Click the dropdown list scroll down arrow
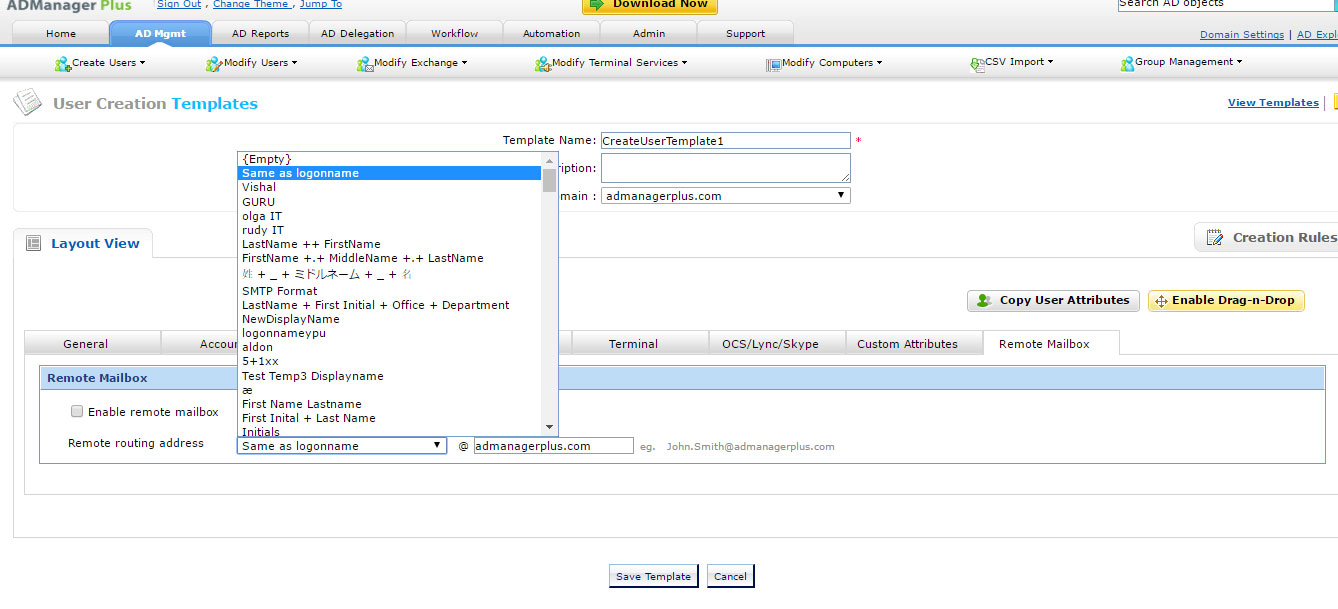Screen dimensions: 1338x609 click(549, 427)
